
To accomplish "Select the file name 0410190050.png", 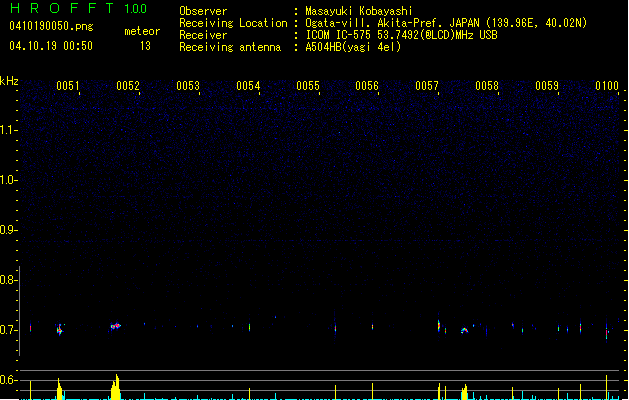I will click(x=51, y=26).
